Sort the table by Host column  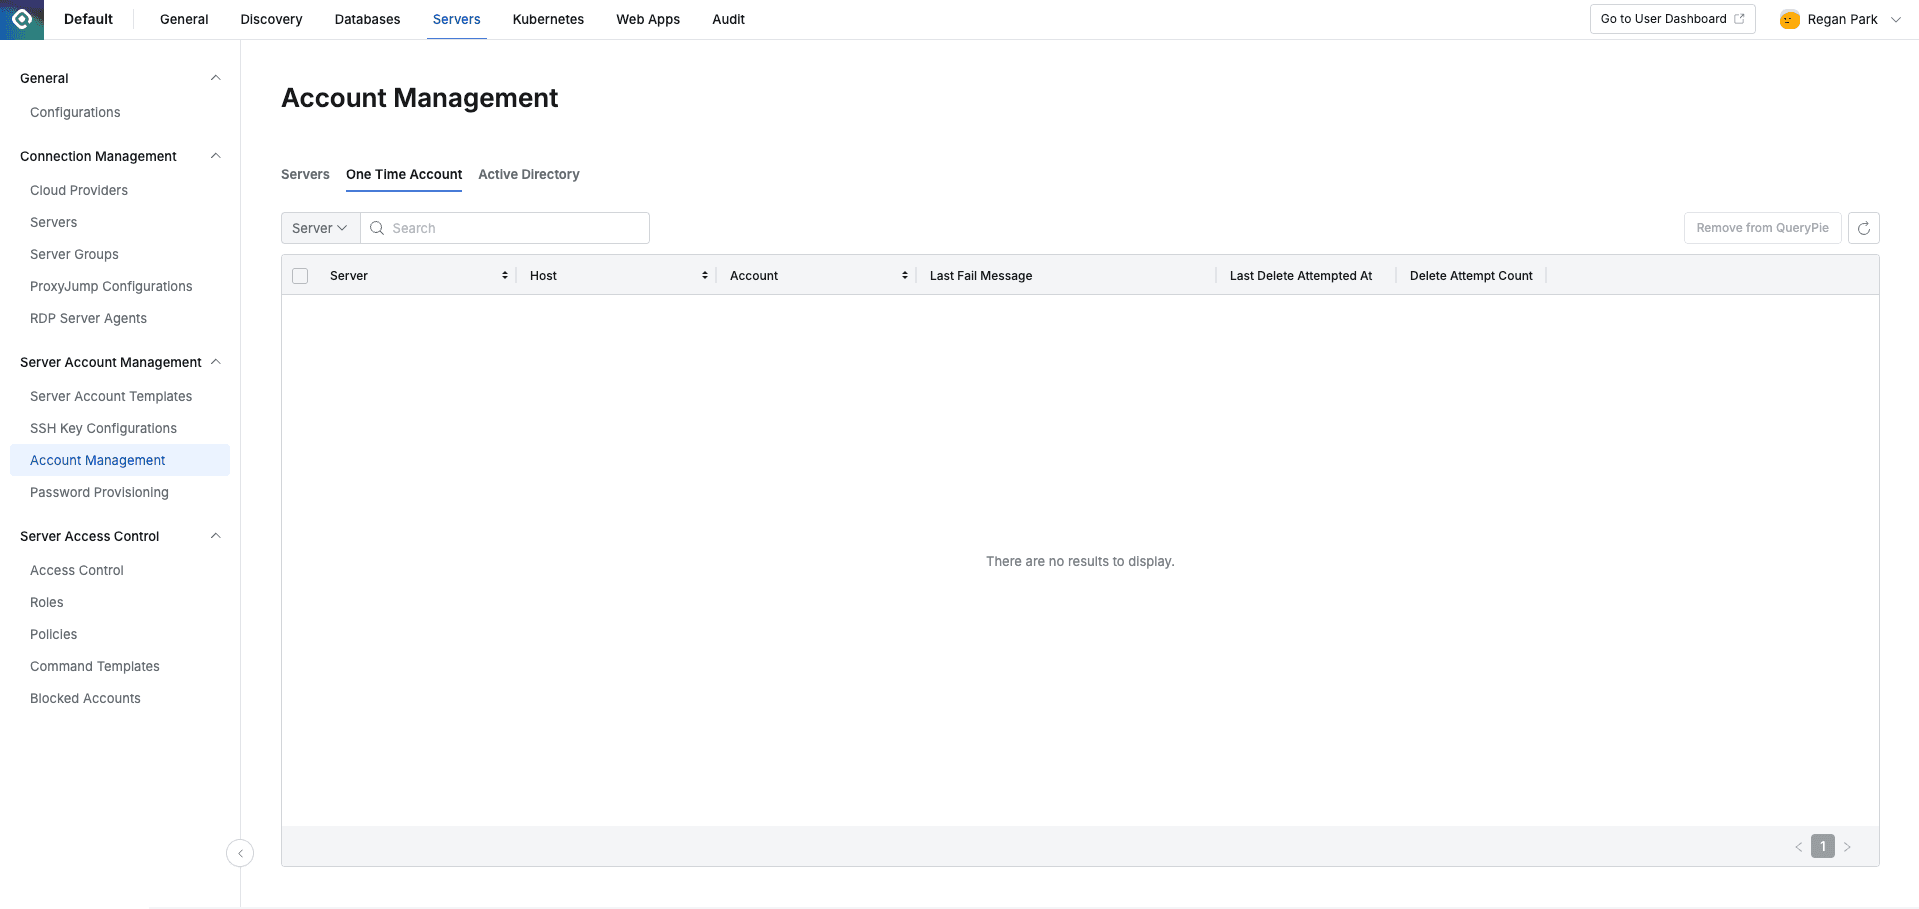(x=705, y=275)
